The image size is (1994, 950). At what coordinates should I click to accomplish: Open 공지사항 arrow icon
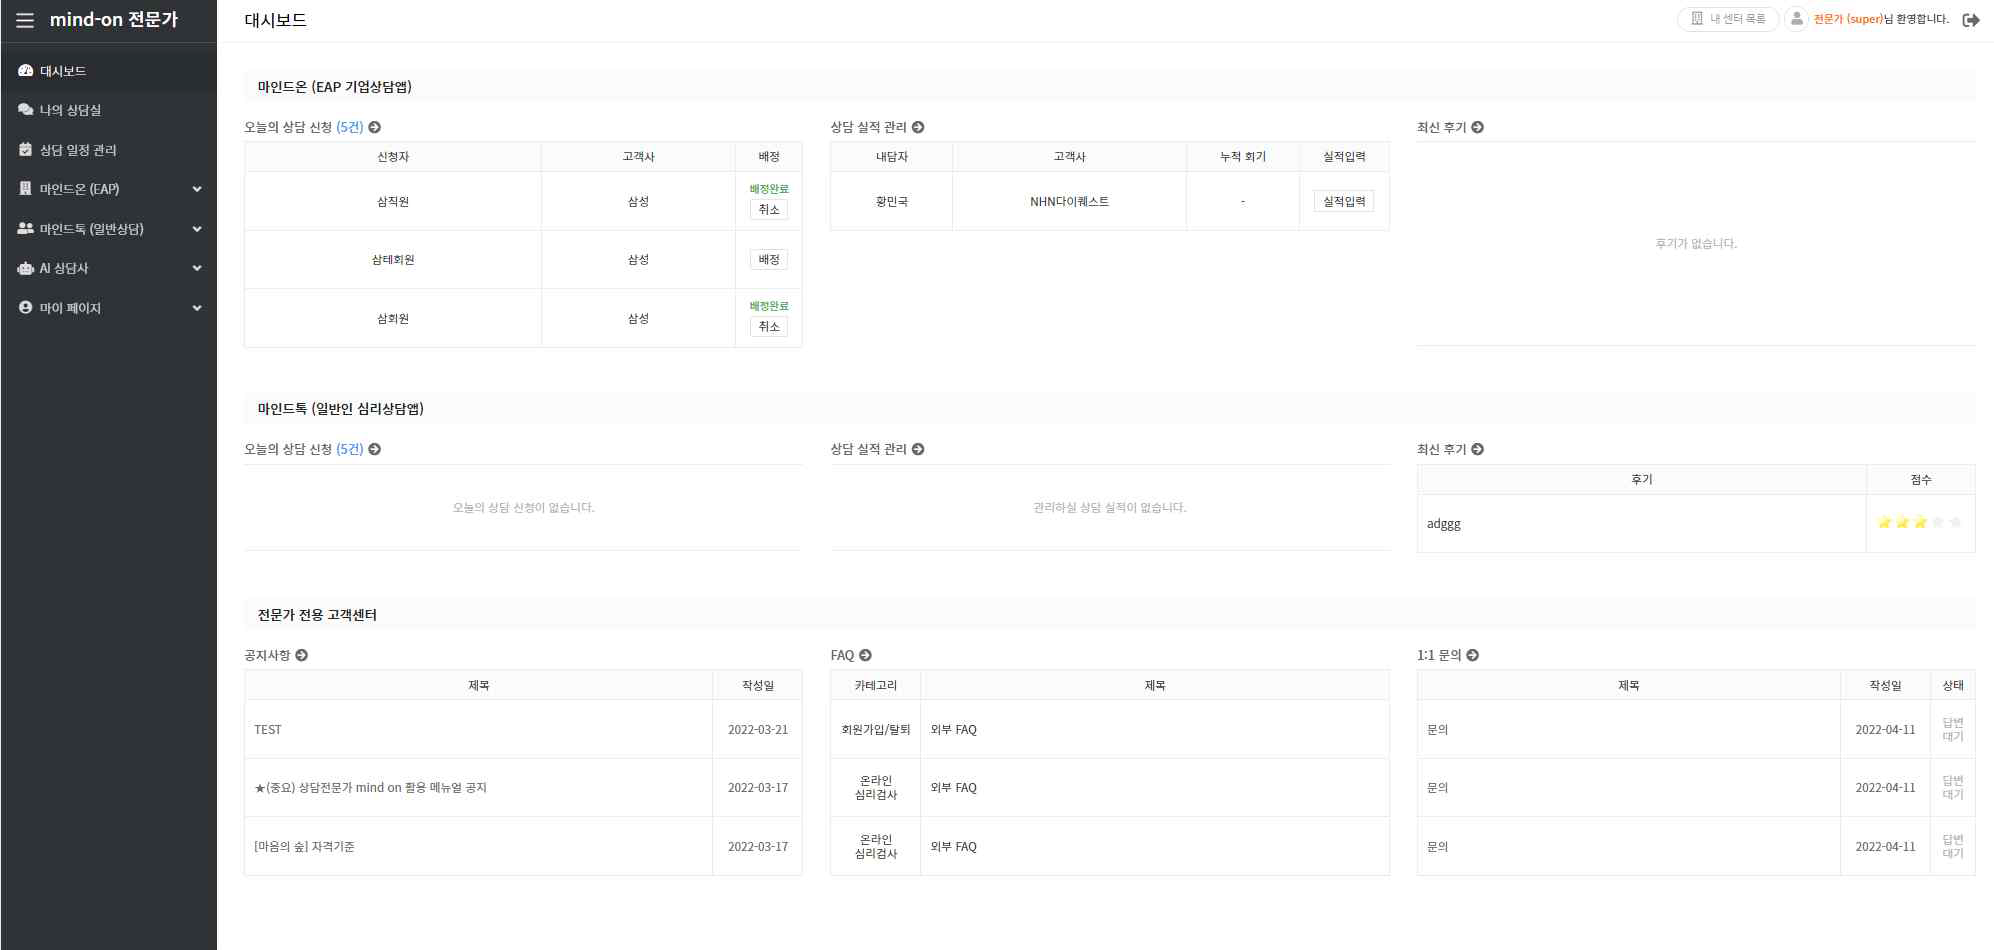(x=302, y=655)
